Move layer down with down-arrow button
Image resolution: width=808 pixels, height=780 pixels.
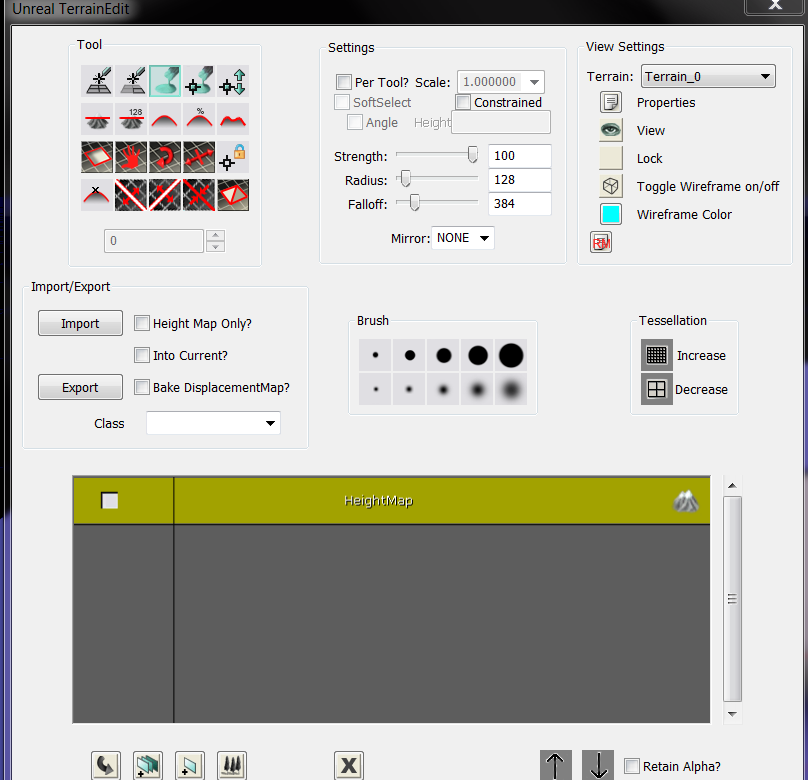pyautogui.click(x=598, y=765)
